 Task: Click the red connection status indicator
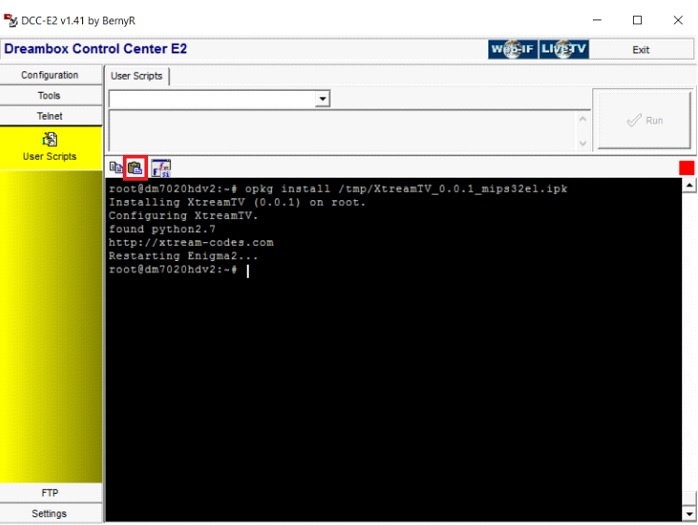point(686,167)
